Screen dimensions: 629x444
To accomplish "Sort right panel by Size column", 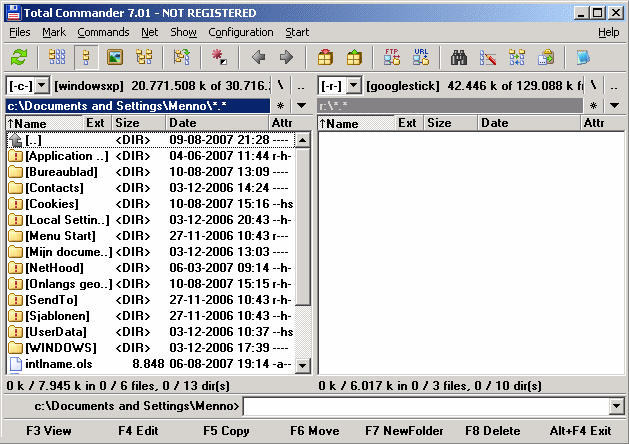I will [450, 123].
